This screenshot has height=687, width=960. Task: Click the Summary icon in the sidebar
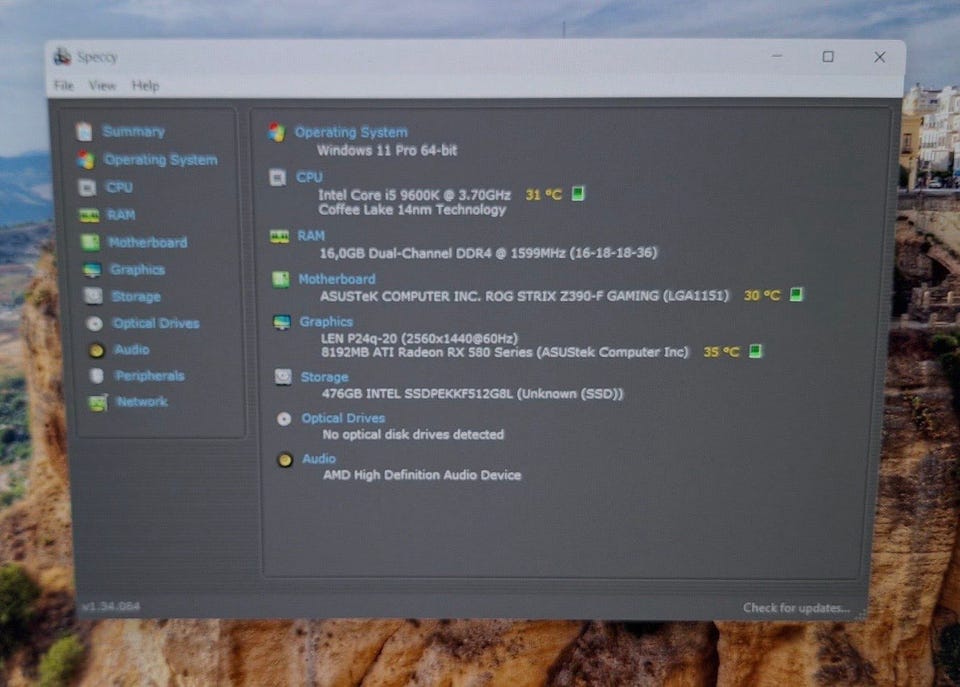click(84, 132)
